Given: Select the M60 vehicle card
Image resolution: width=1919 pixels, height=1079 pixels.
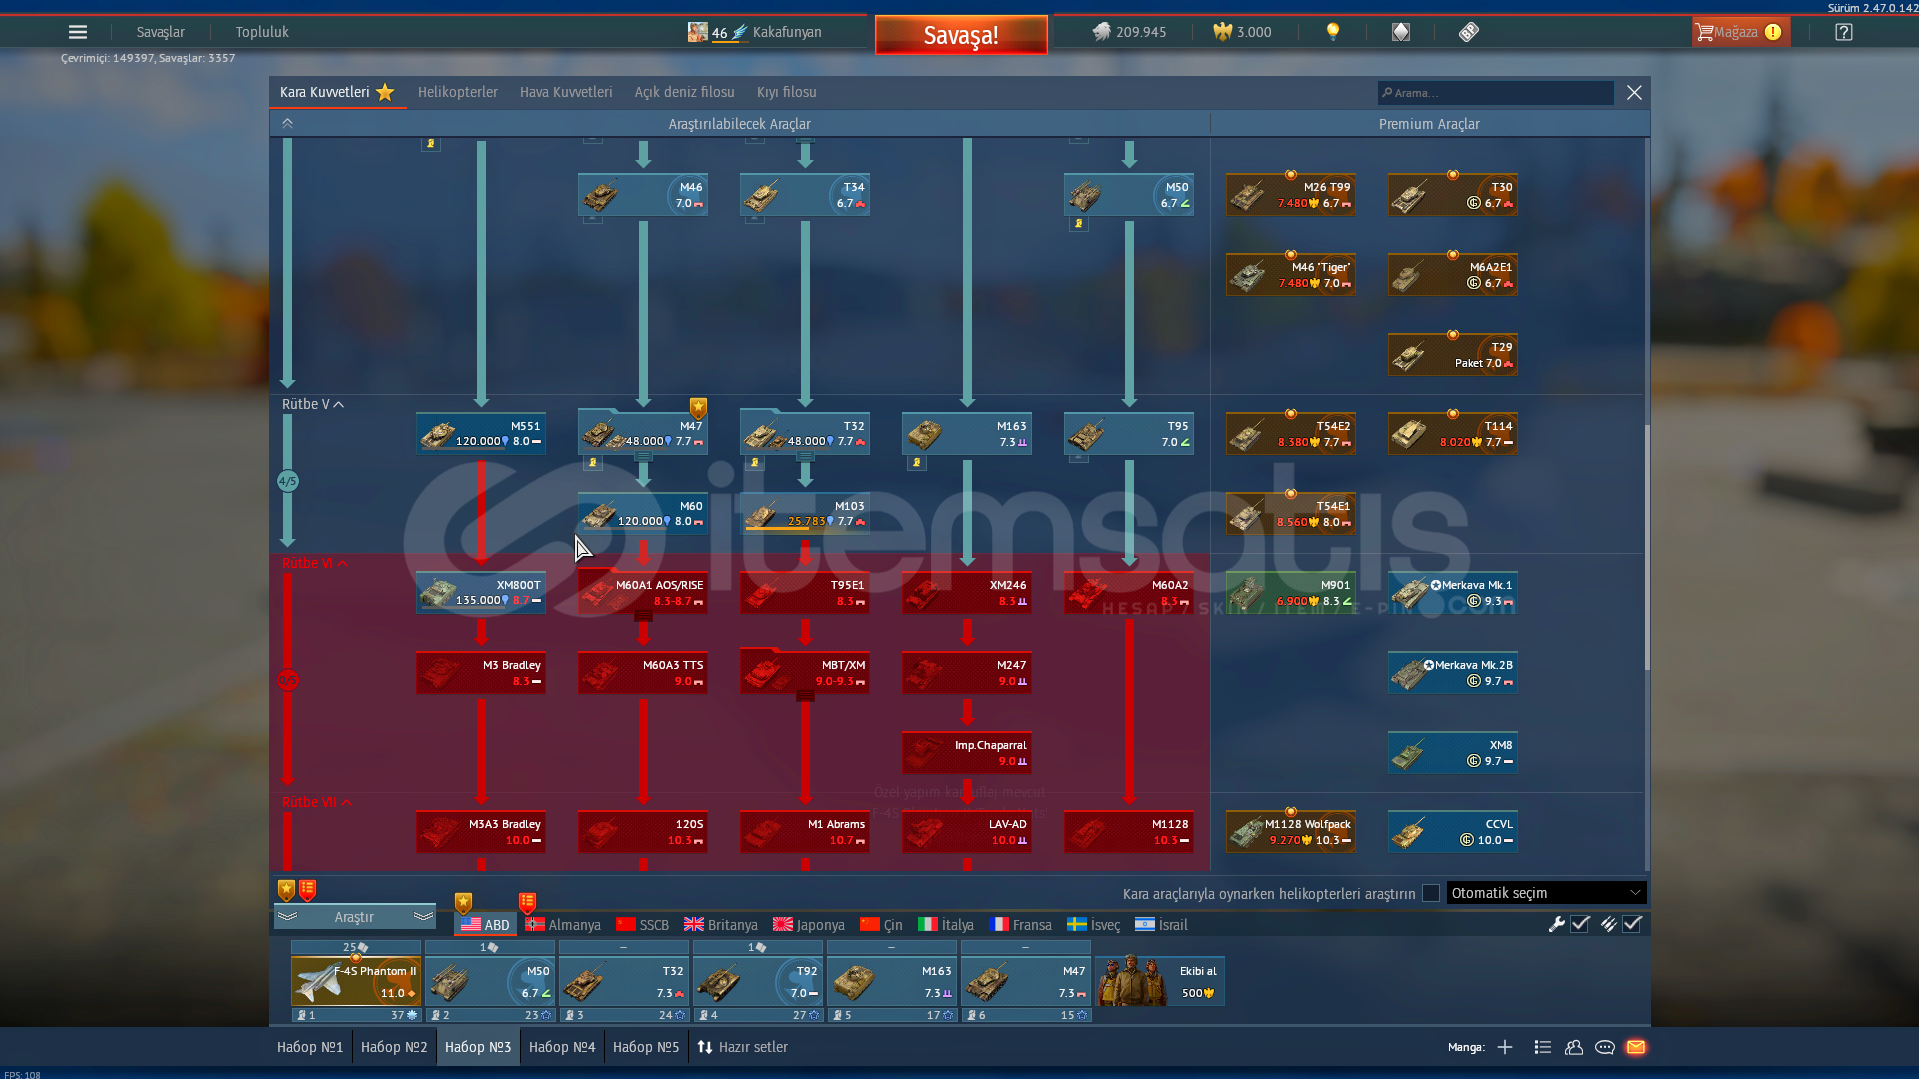Looking at the screenshot, I should (x=643, y=514).
